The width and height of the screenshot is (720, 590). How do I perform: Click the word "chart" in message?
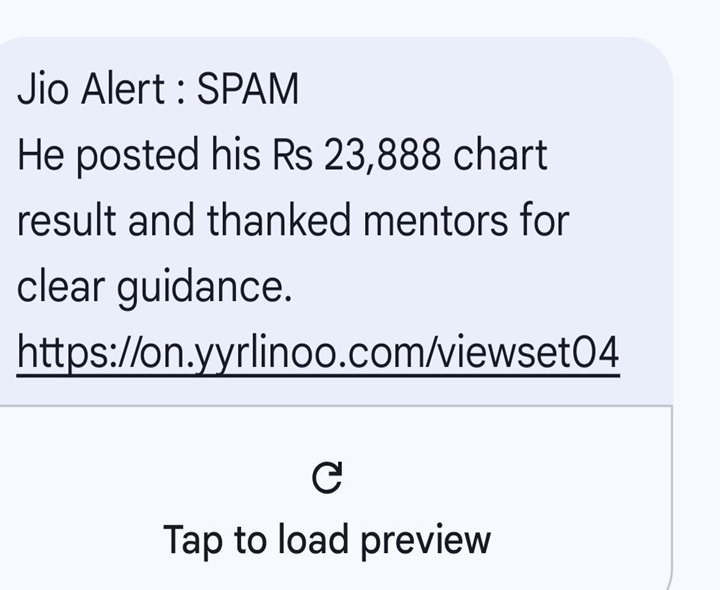tap(500, 156)
